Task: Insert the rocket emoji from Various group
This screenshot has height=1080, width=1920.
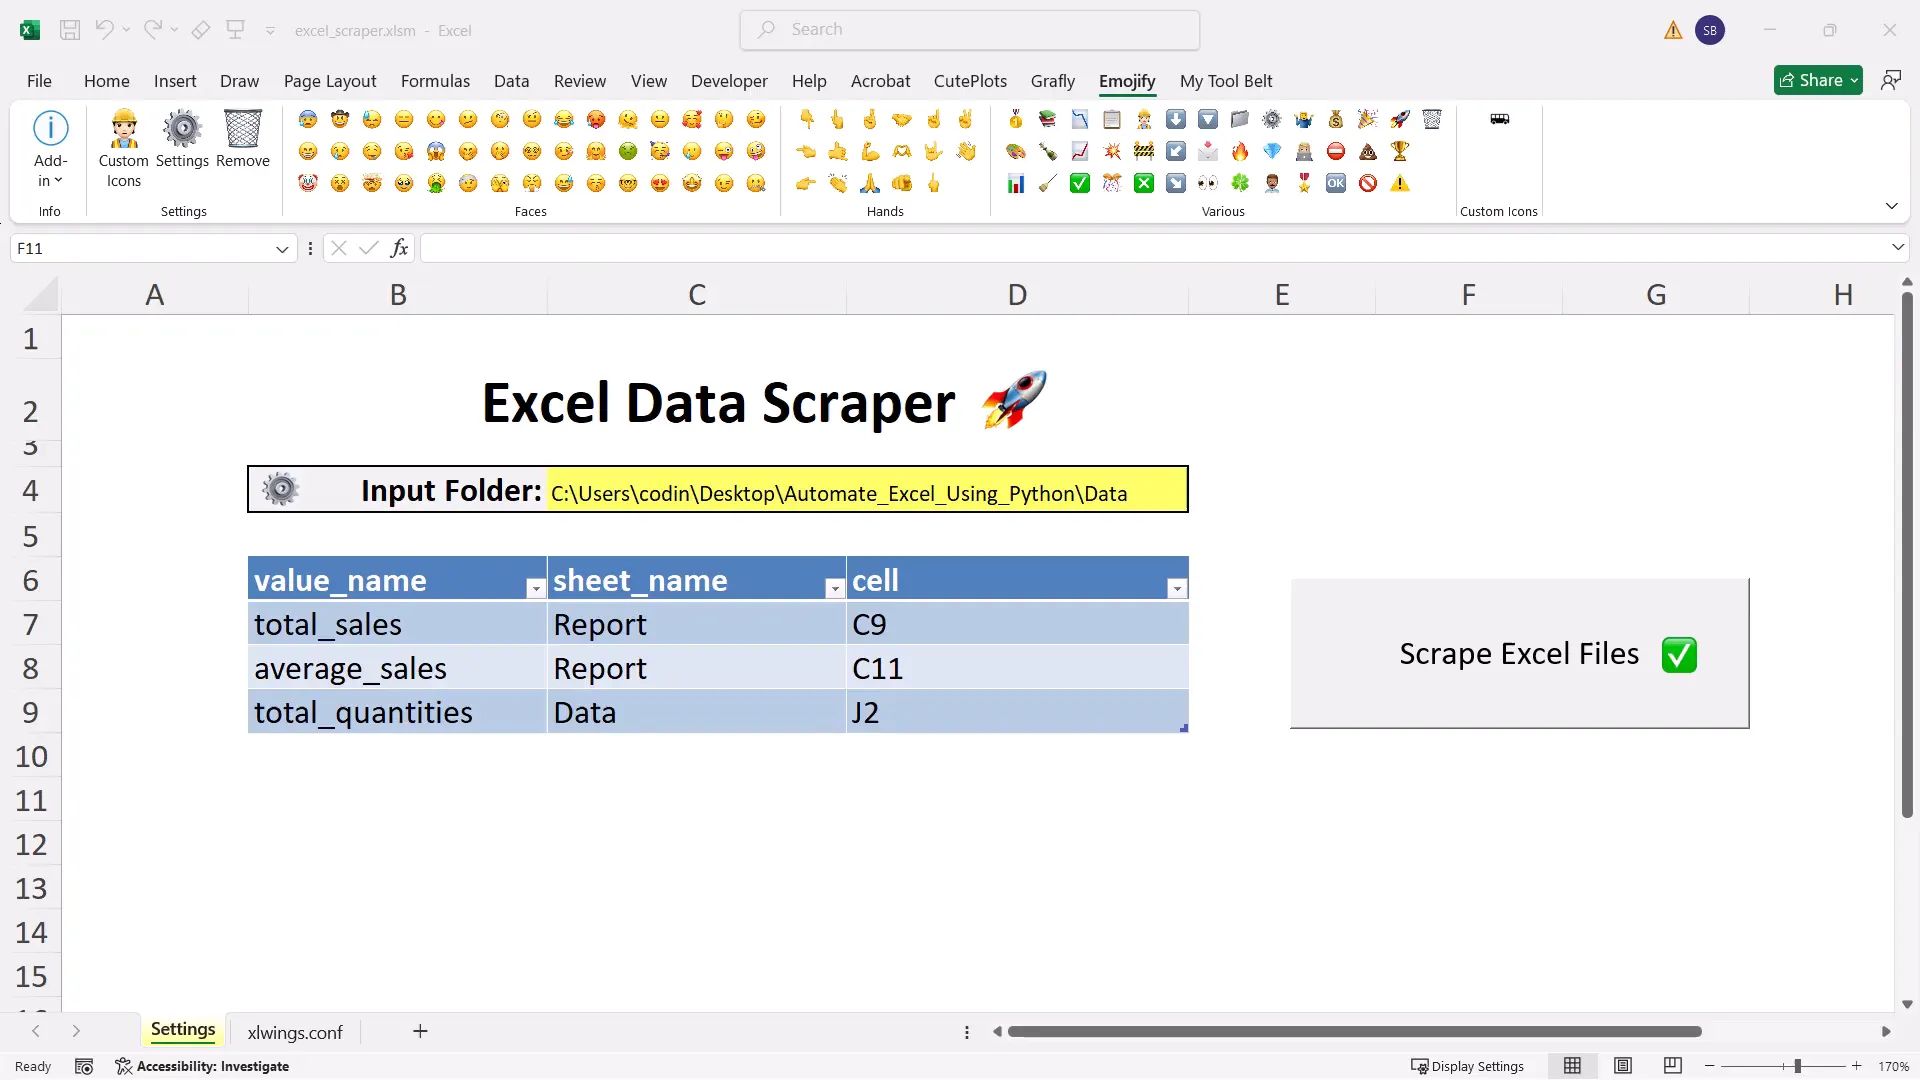Action: click(1399, 119)
